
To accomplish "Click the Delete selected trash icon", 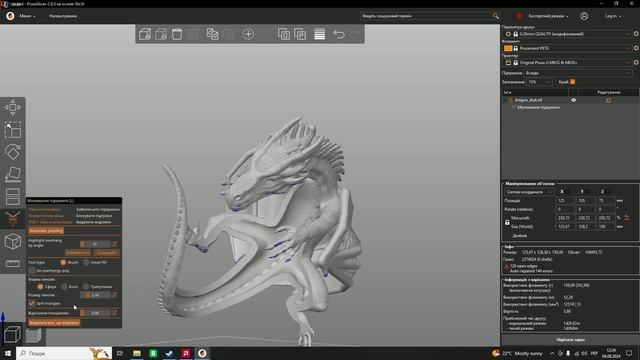I will coord(177,34).
